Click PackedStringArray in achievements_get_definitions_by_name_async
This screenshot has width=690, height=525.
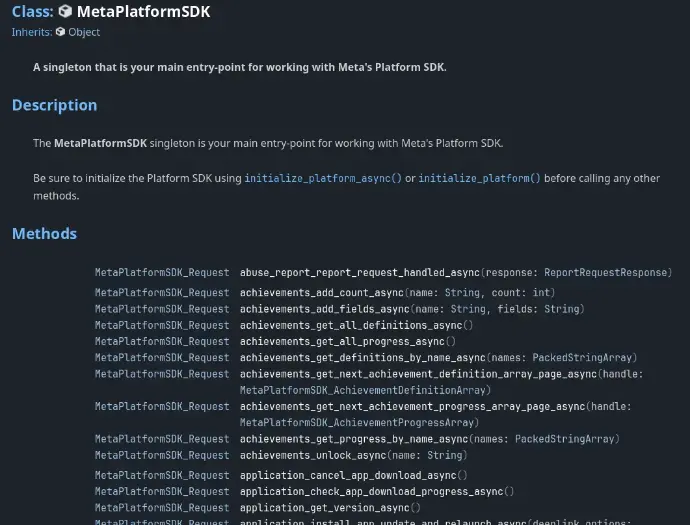(x=582, y=358)
